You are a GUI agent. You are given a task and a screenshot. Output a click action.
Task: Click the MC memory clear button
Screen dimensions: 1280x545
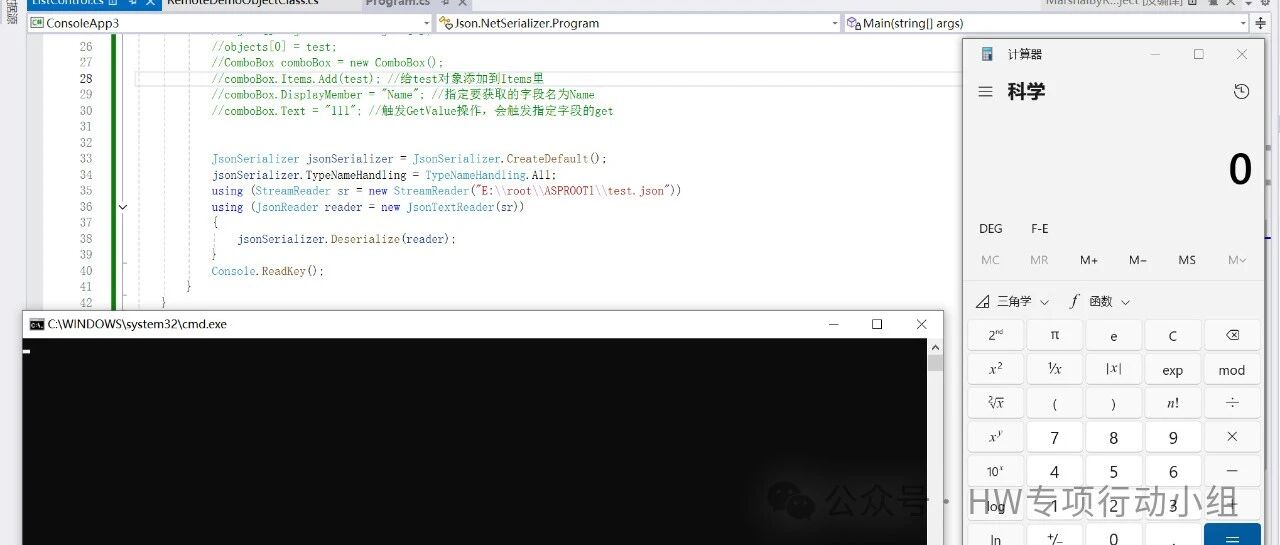[990, 260]
